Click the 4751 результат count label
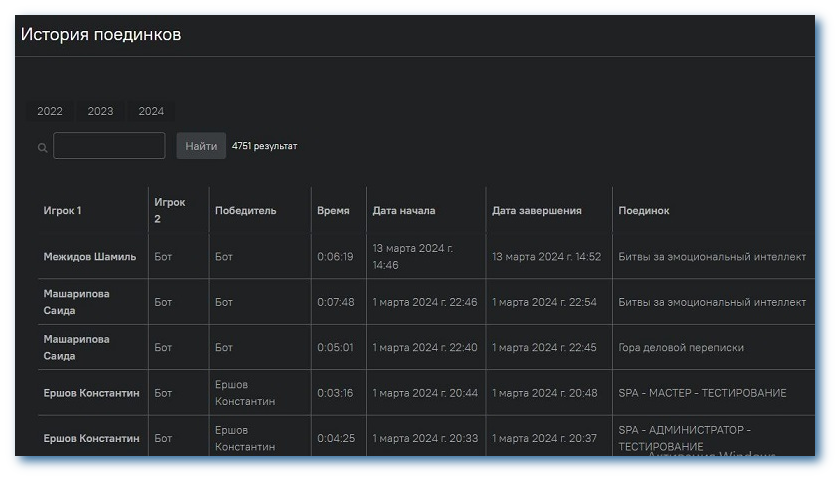This screenshot has height=481, width=840. [264, 146]
